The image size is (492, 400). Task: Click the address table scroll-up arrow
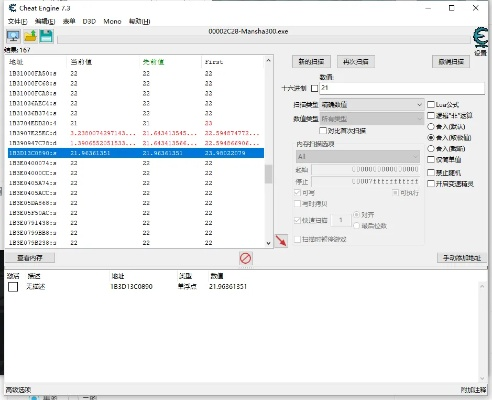coord(482,286)
